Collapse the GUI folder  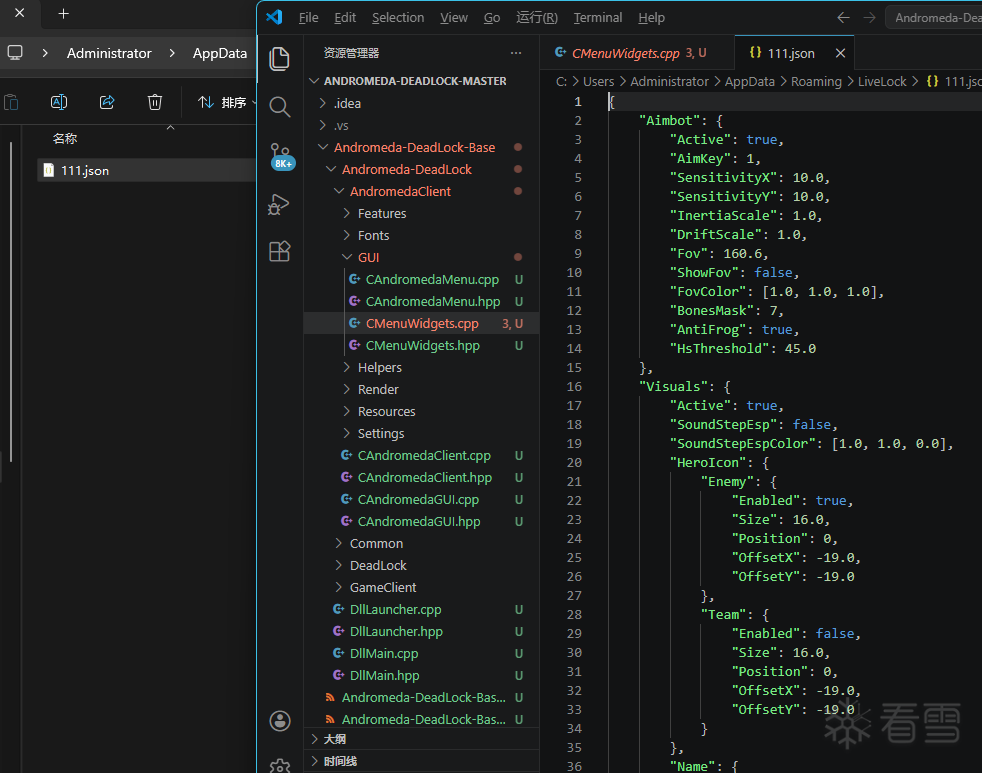pyautogui.click(x=421, y=257)
